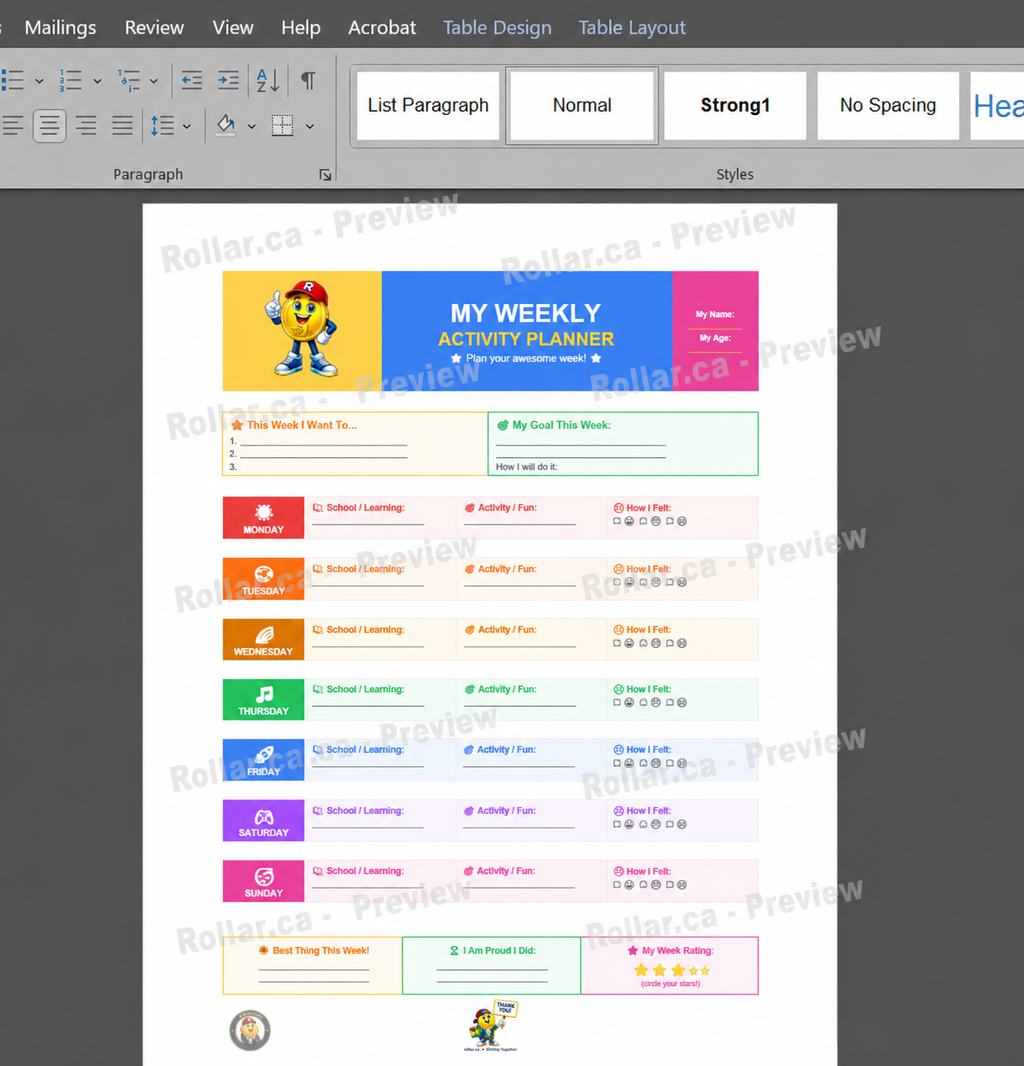Click the TUESDAY globe icon
The height and width of the screenshot is (1066, 1024).
(264, 574)
